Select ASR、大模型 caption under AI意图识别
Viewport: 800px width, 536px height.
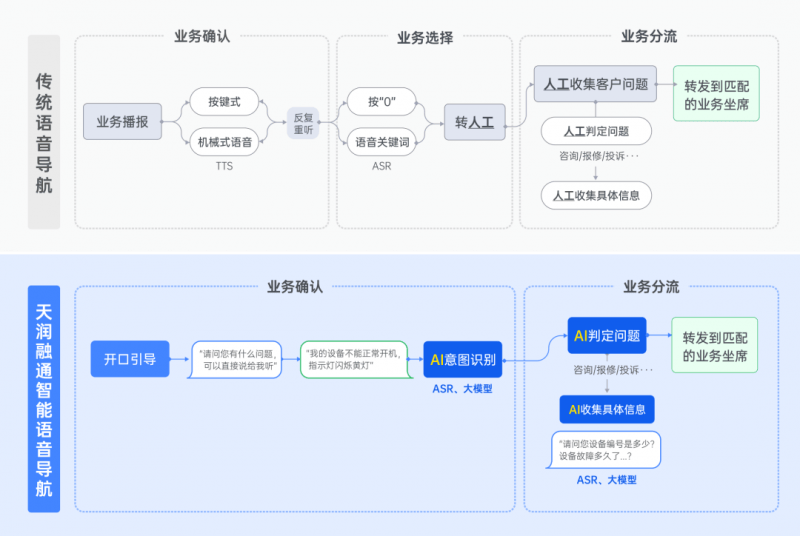462,389
